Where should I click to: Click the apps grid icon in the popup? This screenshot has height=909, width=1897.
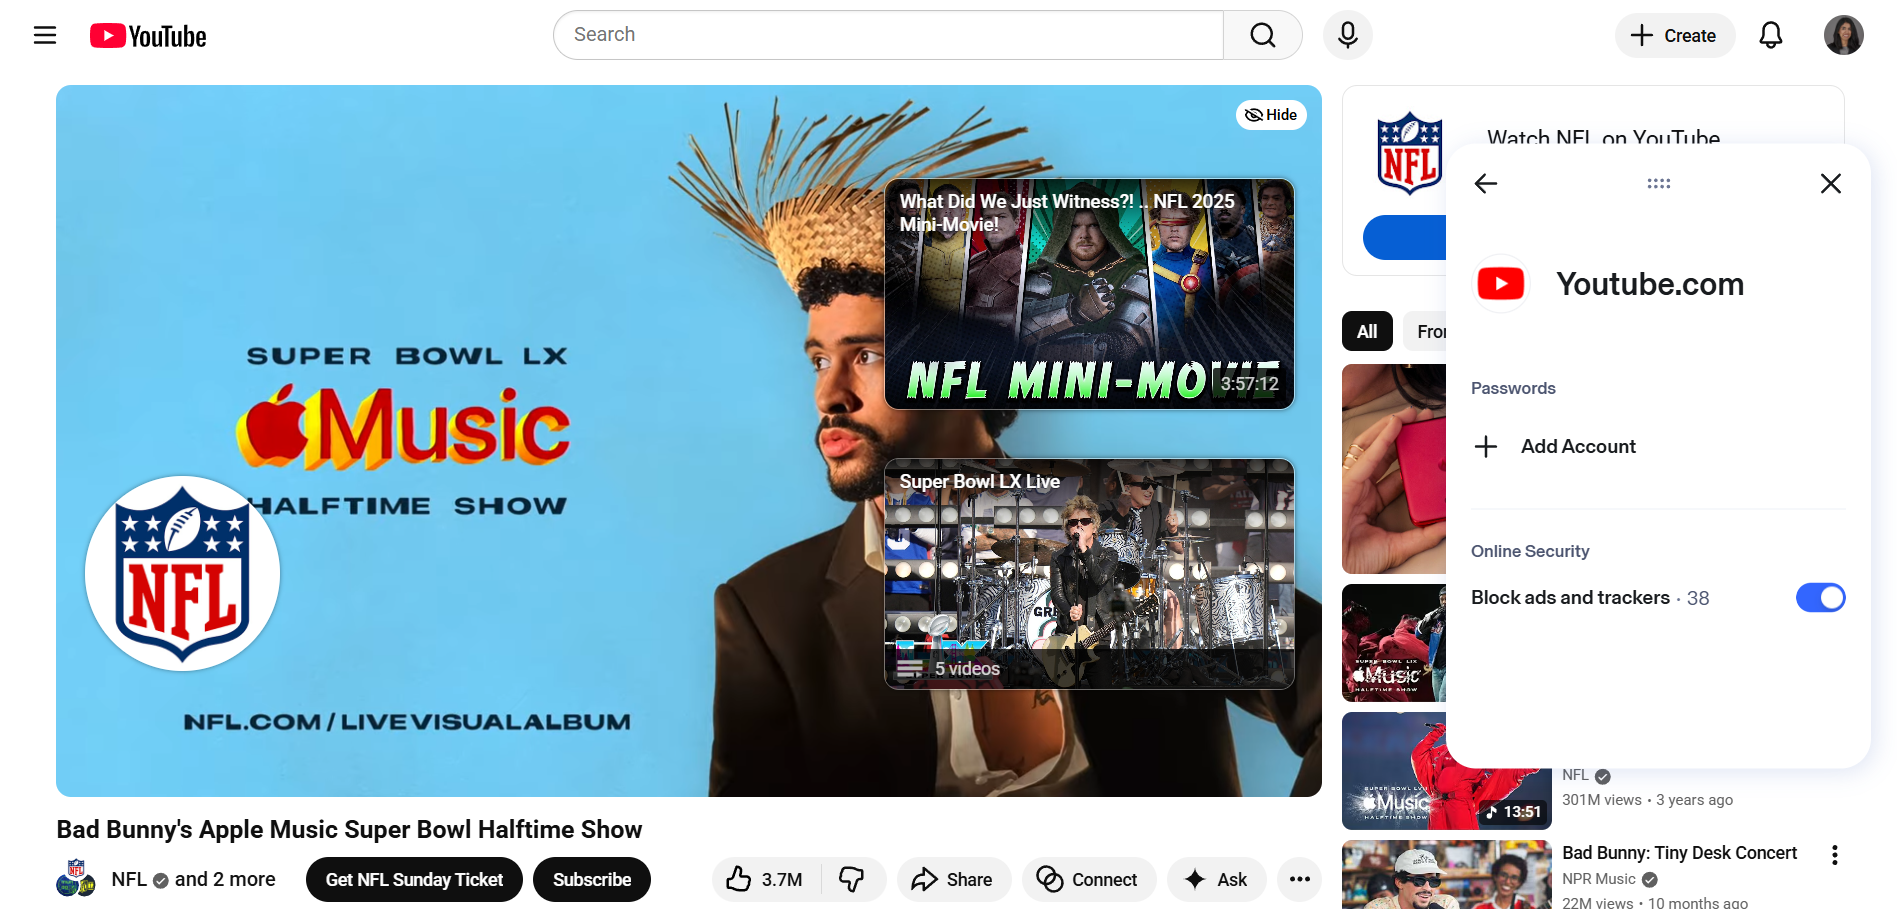click(1658, 183)
